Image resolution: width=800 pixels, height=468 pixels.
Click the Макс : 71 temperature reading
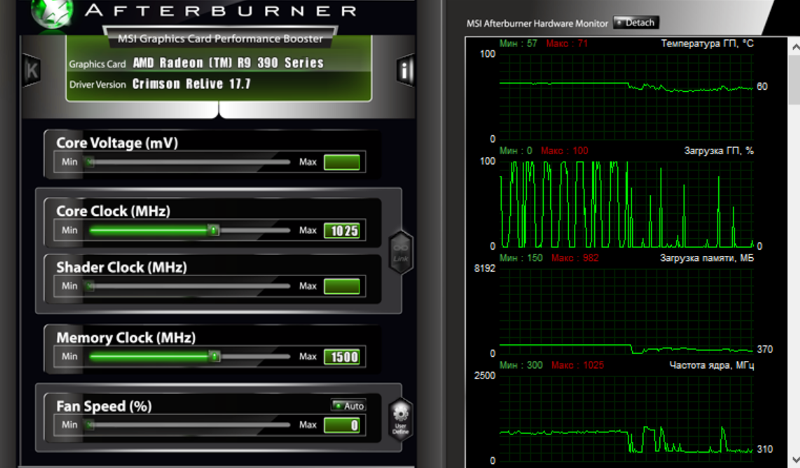coord(567,43)
